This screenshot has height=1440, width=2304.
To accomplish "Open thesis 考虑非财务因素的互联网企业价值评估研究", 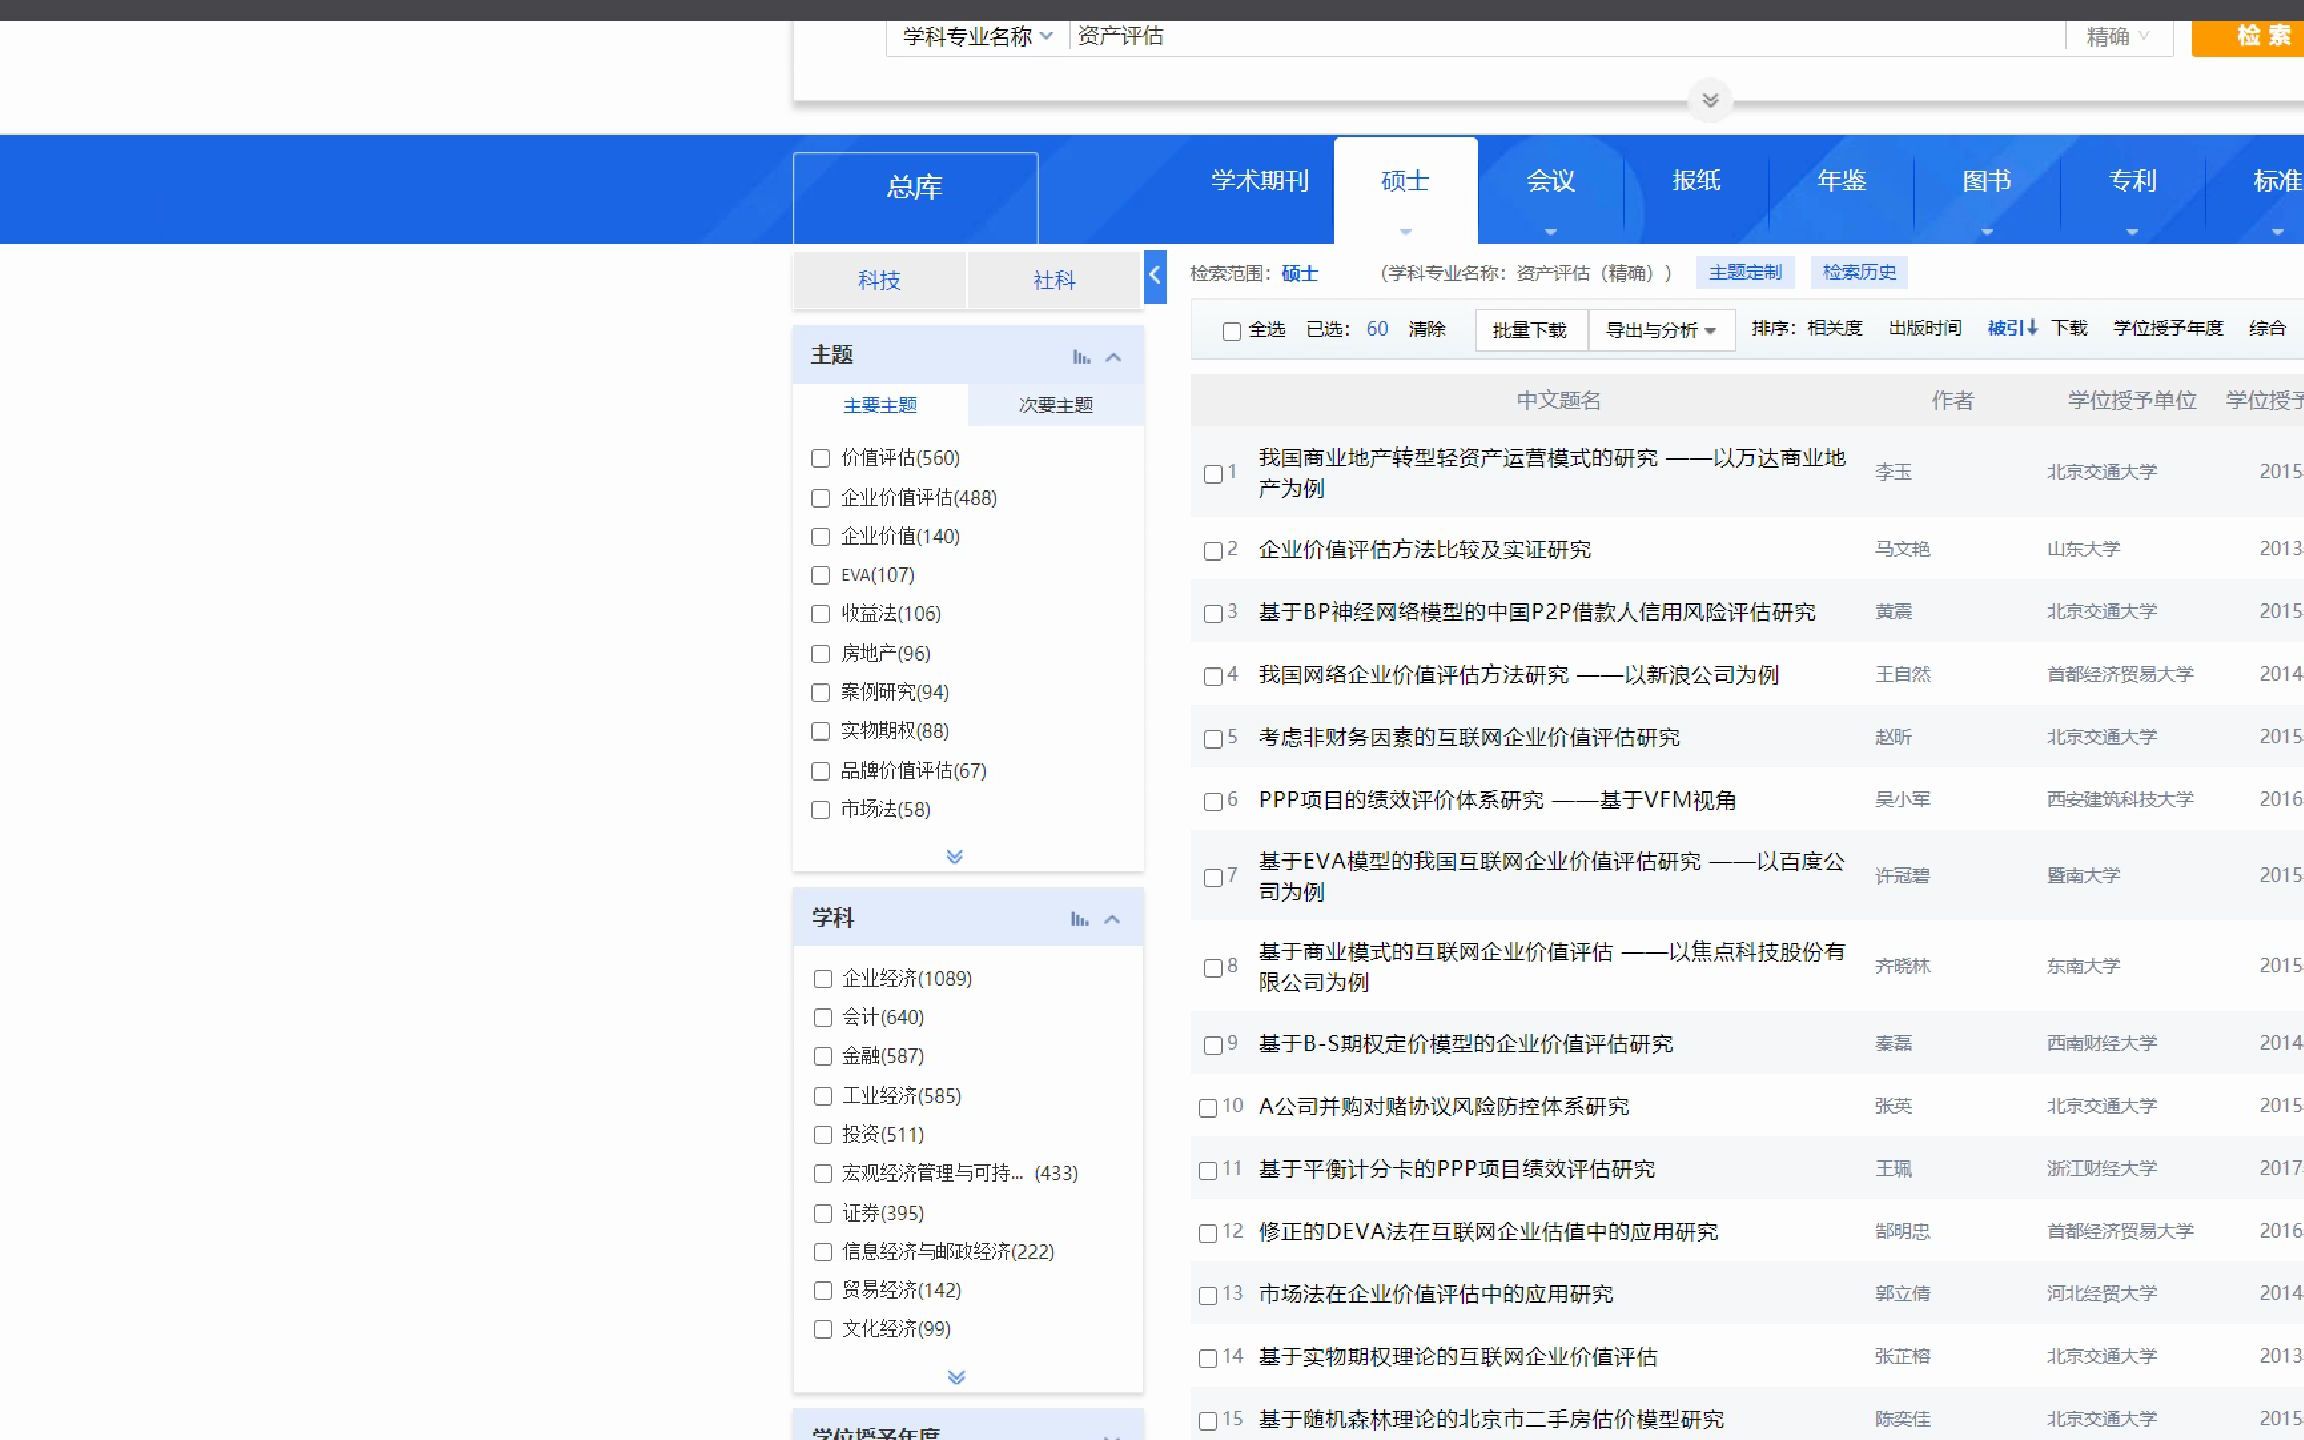I will click(x=1469, y=737).
